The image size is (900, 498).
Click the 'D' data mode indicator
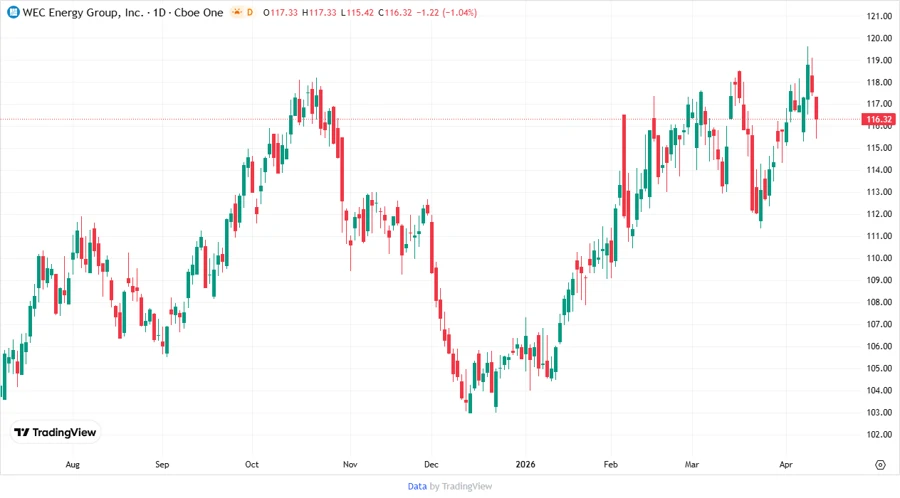point(250,12)
